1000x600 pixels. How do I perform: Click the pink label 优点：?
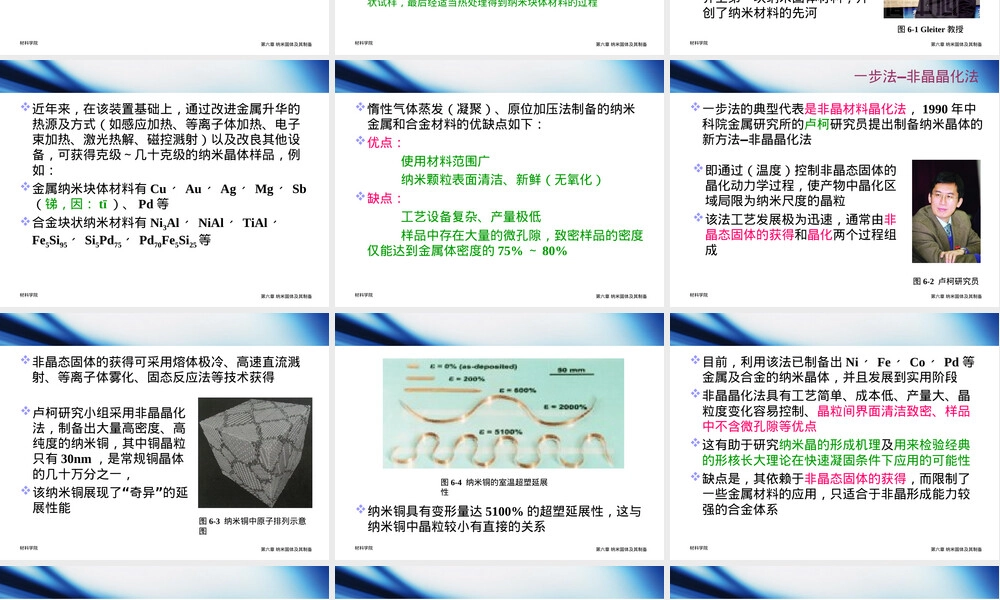(x=385, y=143)
